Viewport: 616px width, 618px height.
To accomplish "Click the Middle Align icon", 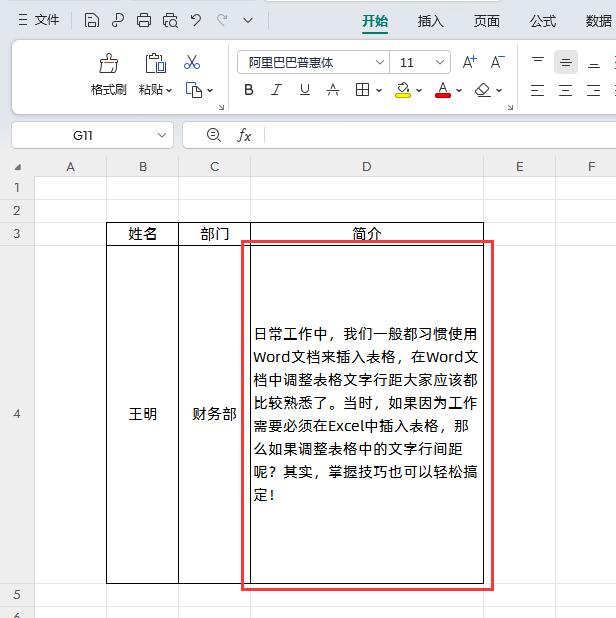I will 566,62.
